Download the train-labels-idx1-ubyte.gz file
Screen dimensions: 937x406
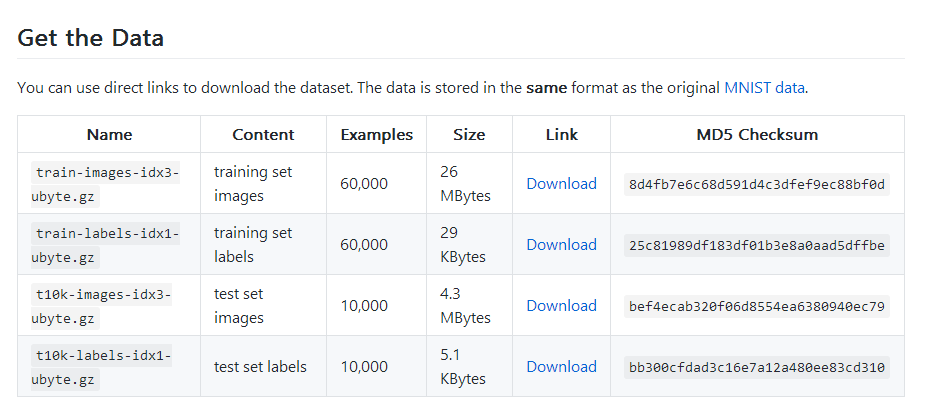(561, 245)
